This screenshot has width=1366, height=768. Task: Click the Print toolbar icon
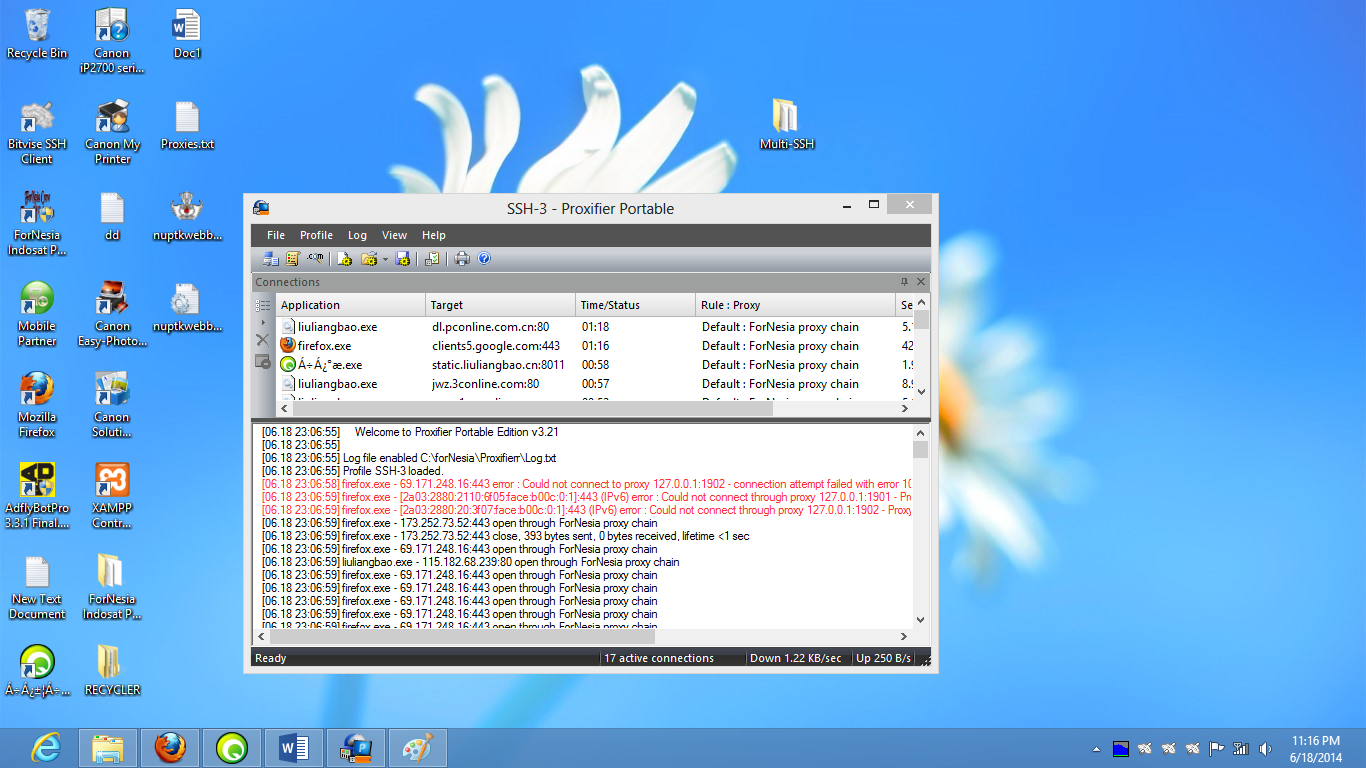pos(462,259)
